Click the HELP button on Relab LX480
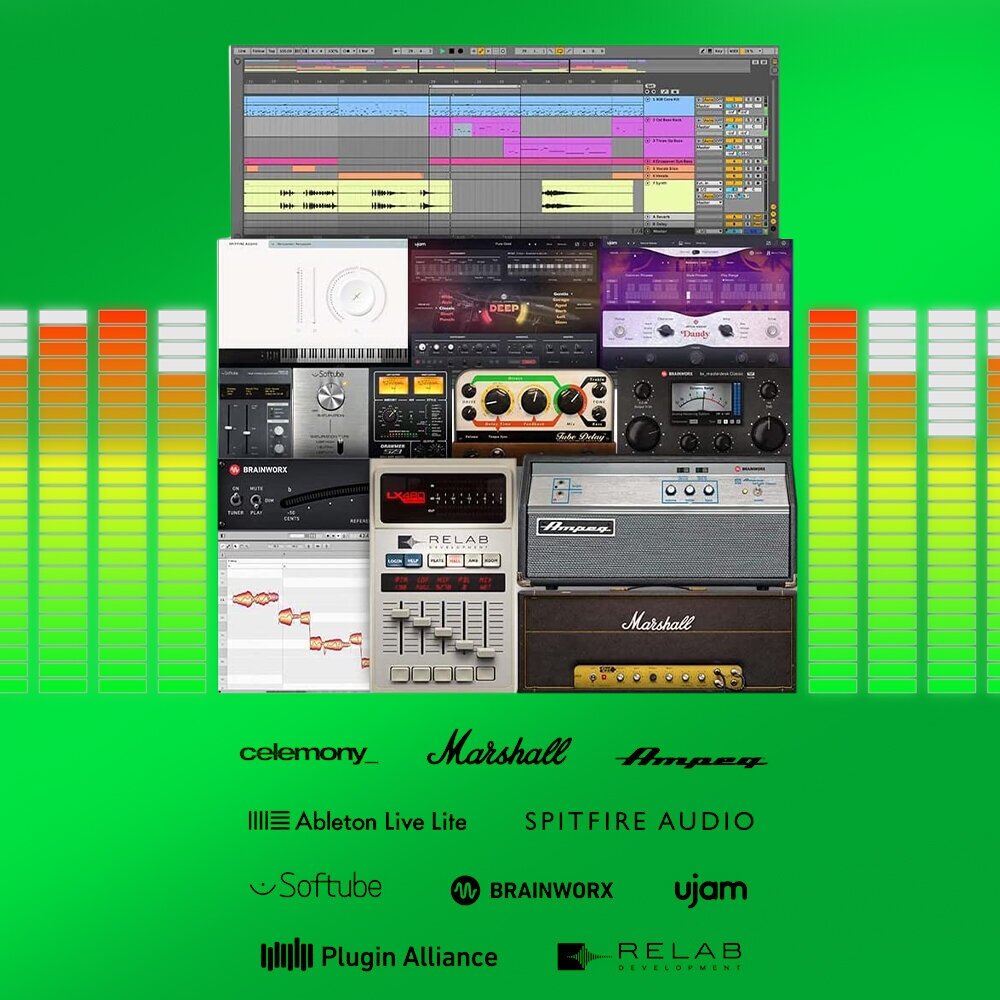This screenshot has height=1000, width=1000. tap(413, 561)
